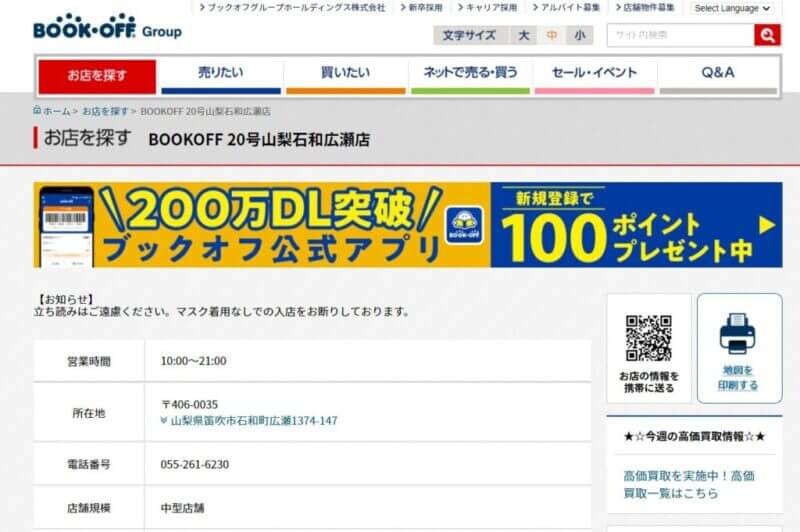Click 200万DL突破 banner text
The image size is (800, 532).
pyautogui.click(x=270, y=209)
